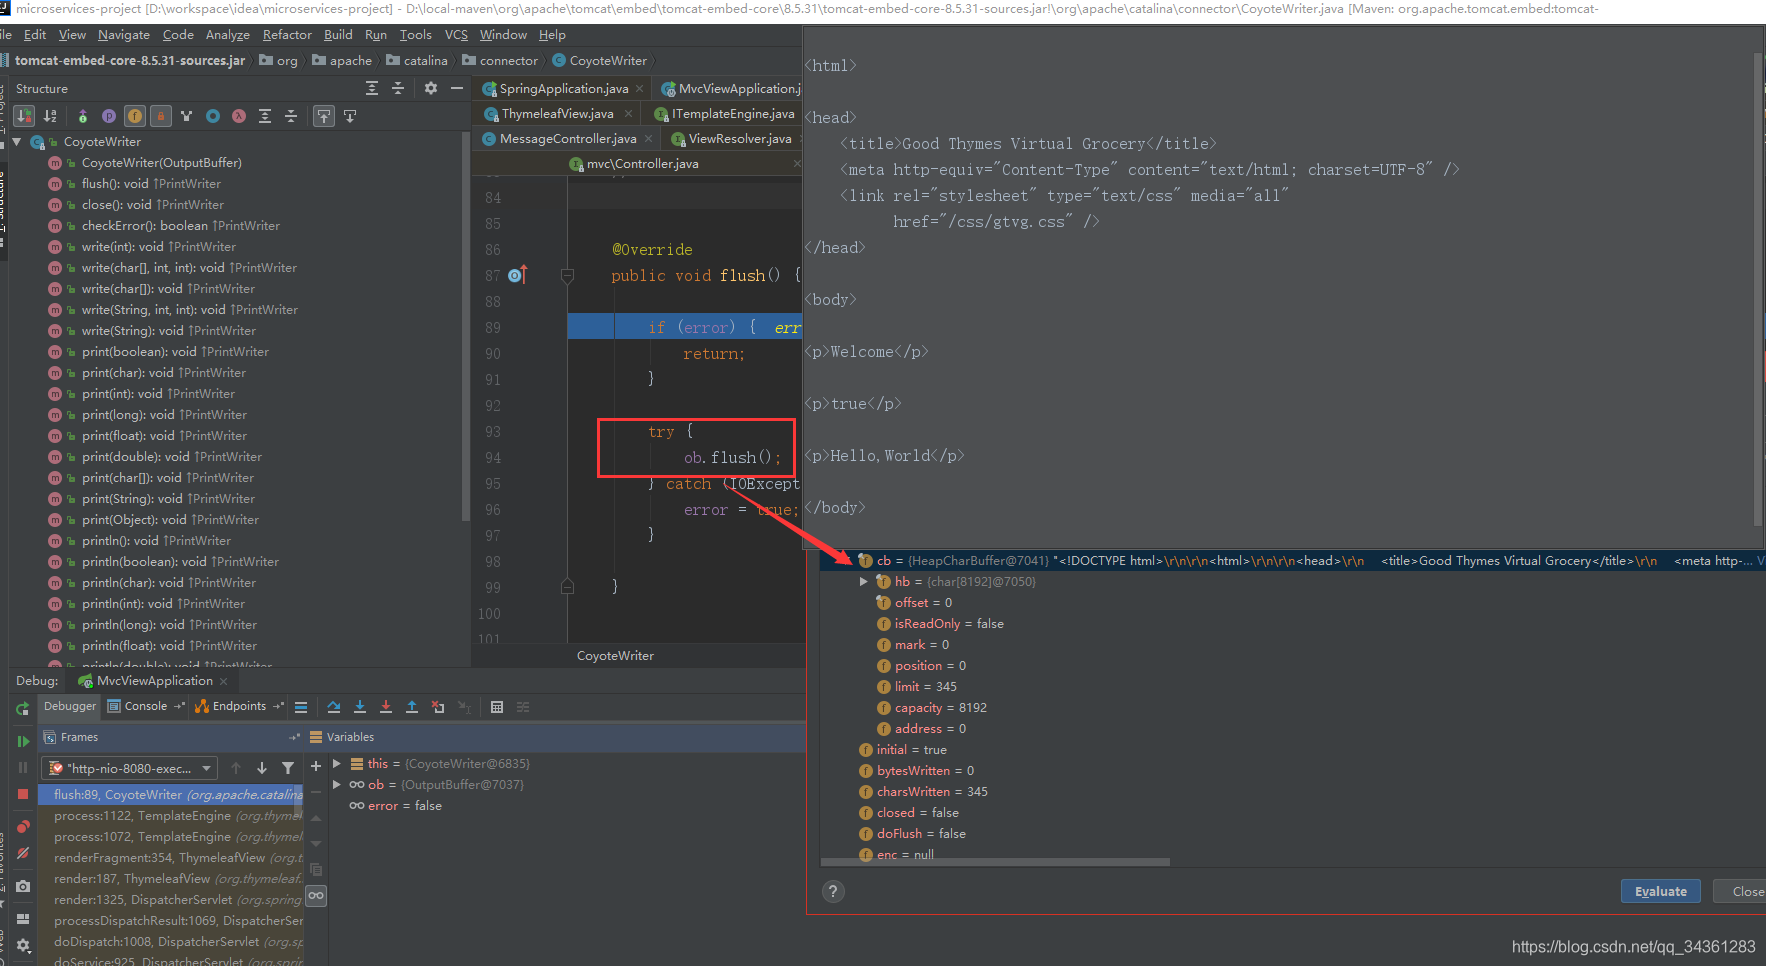
Task: Toggle Show Lambdas red lambda icon
Action: click(239, 116)
